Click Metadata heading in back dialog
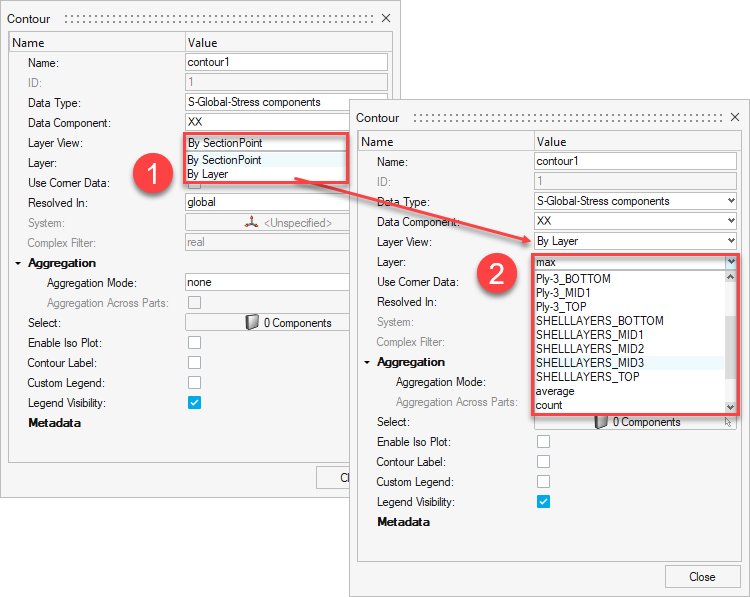The width and height of the screenshot is (750, 597). pyautogui.click(x=55, y=423)
